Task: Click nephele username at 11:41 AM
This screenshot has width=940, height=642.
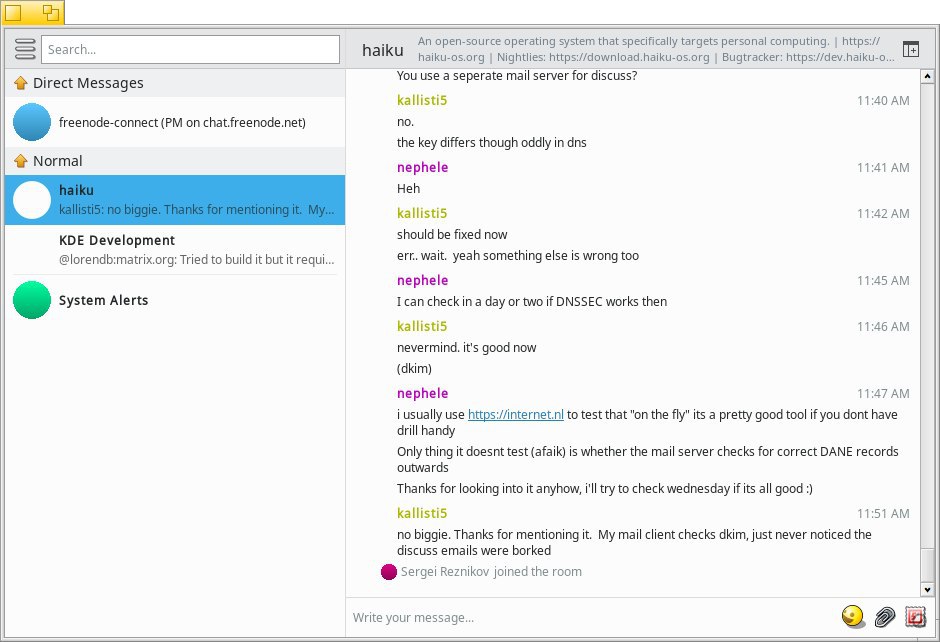Action: tap(423, 167)
